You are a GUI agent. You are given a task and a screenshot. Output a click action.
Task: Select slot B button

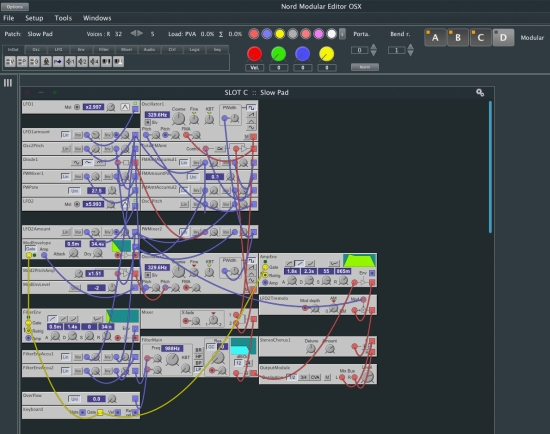[458, 38]
